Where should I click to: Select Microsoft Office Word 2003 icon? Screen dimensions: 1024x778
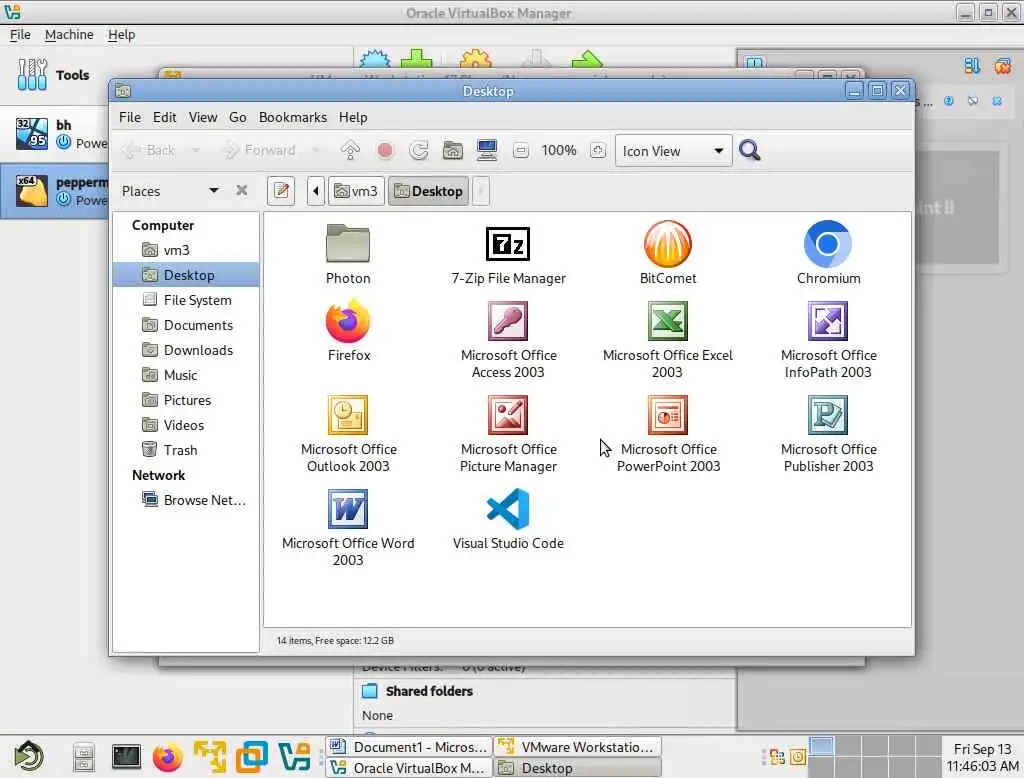tap(347, 509)
